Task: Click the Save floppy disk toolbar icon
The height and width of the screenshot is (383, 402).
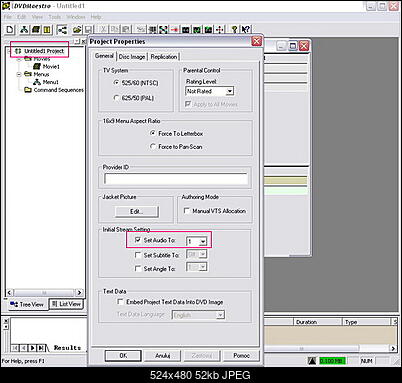Action: 88,30
